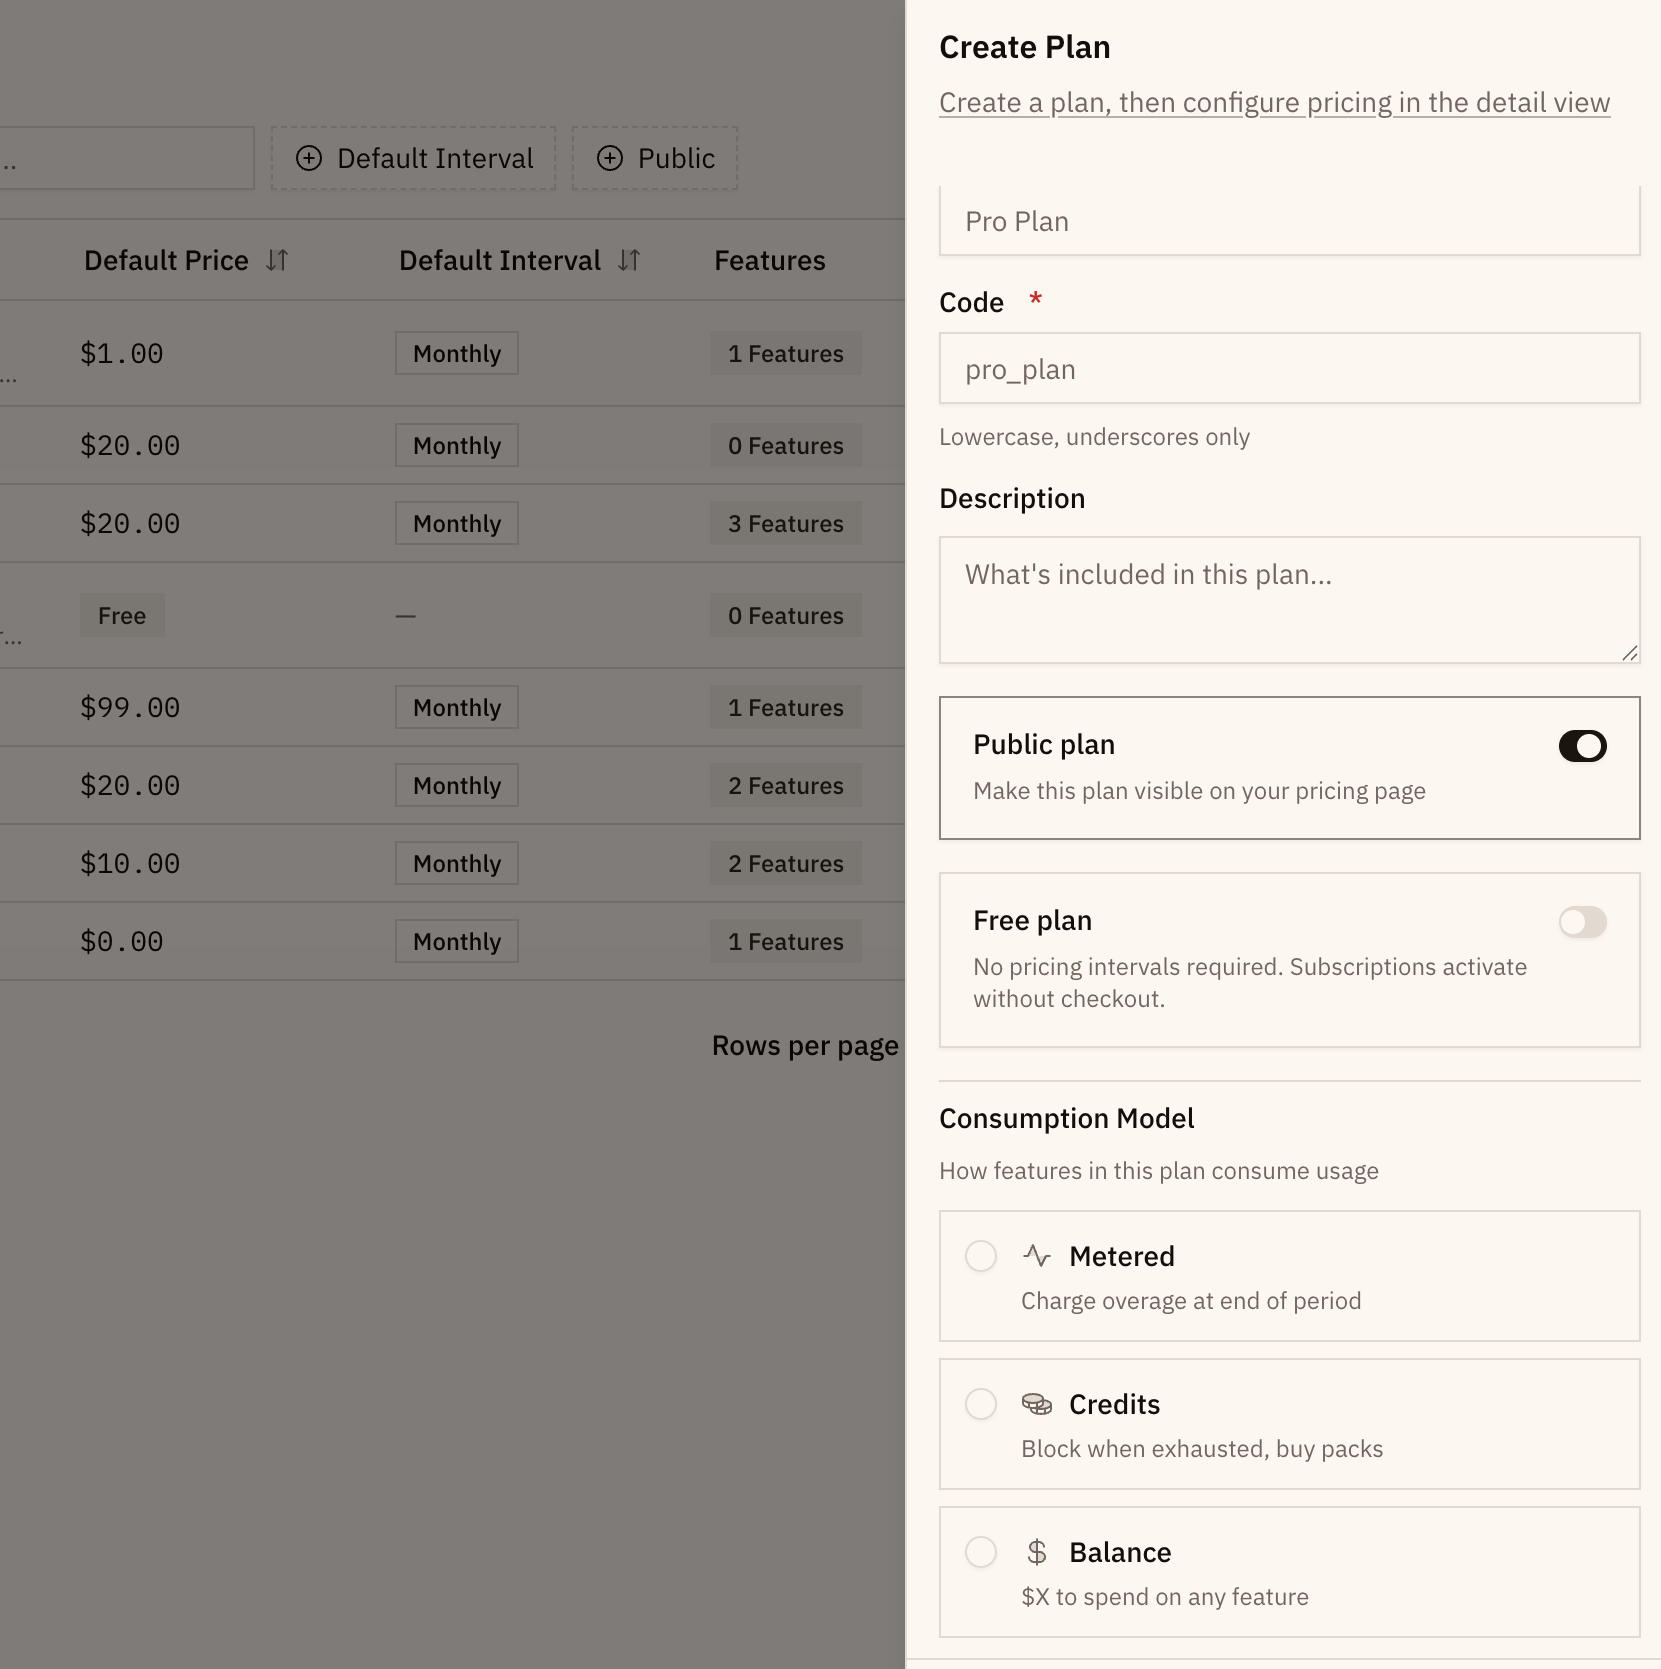Click into the Description text area
The image size is (1661, 1669).
click(1289, 600)
